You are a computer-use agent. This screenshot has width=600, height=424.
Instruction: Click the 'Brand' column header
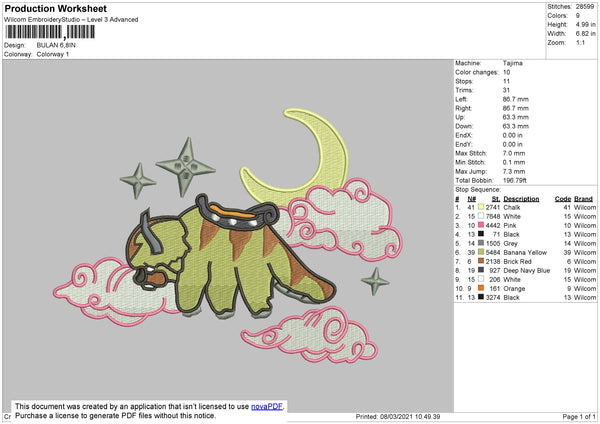[584, 199]
